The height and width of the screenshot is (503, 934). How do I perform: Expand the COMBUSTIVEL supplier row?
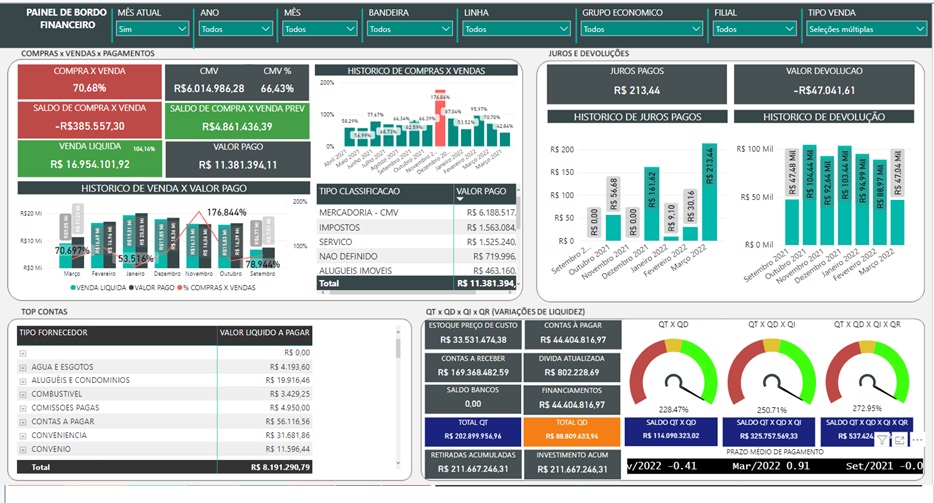[23, 395]
